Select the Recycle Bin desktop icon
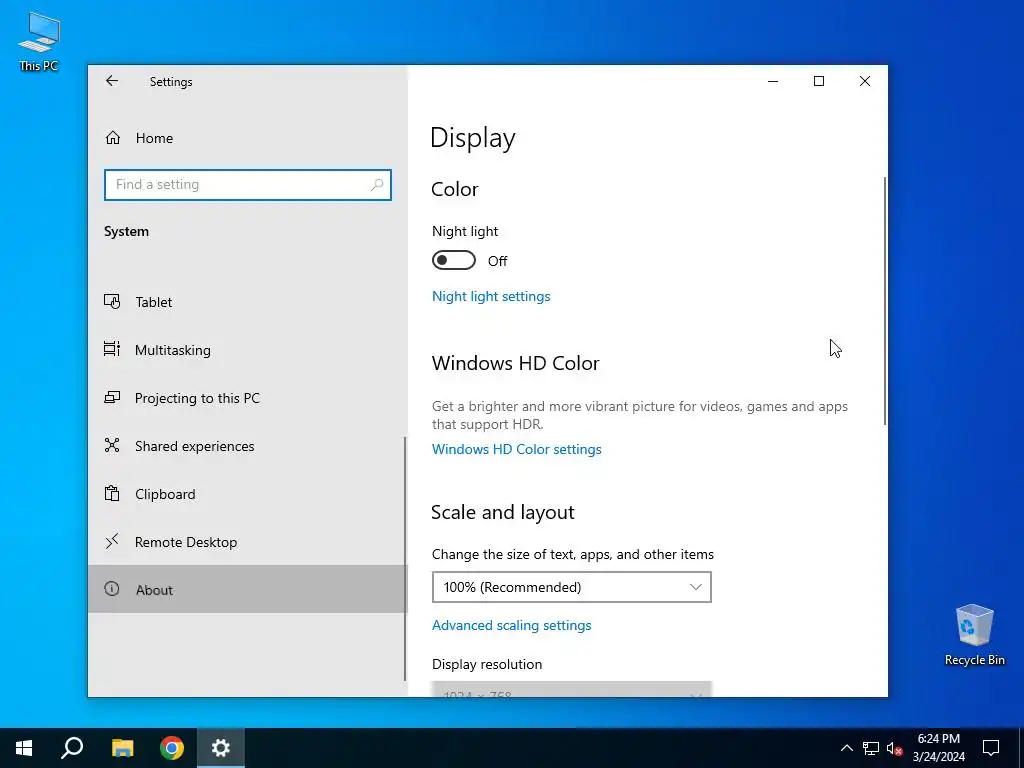 click(974, 635)
